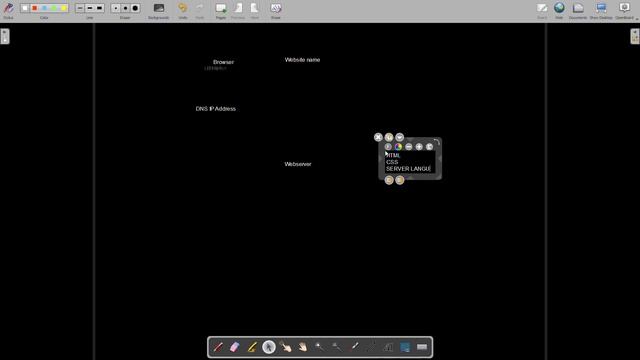
Task: Select the Eraser tool
Action: (235, 347)
